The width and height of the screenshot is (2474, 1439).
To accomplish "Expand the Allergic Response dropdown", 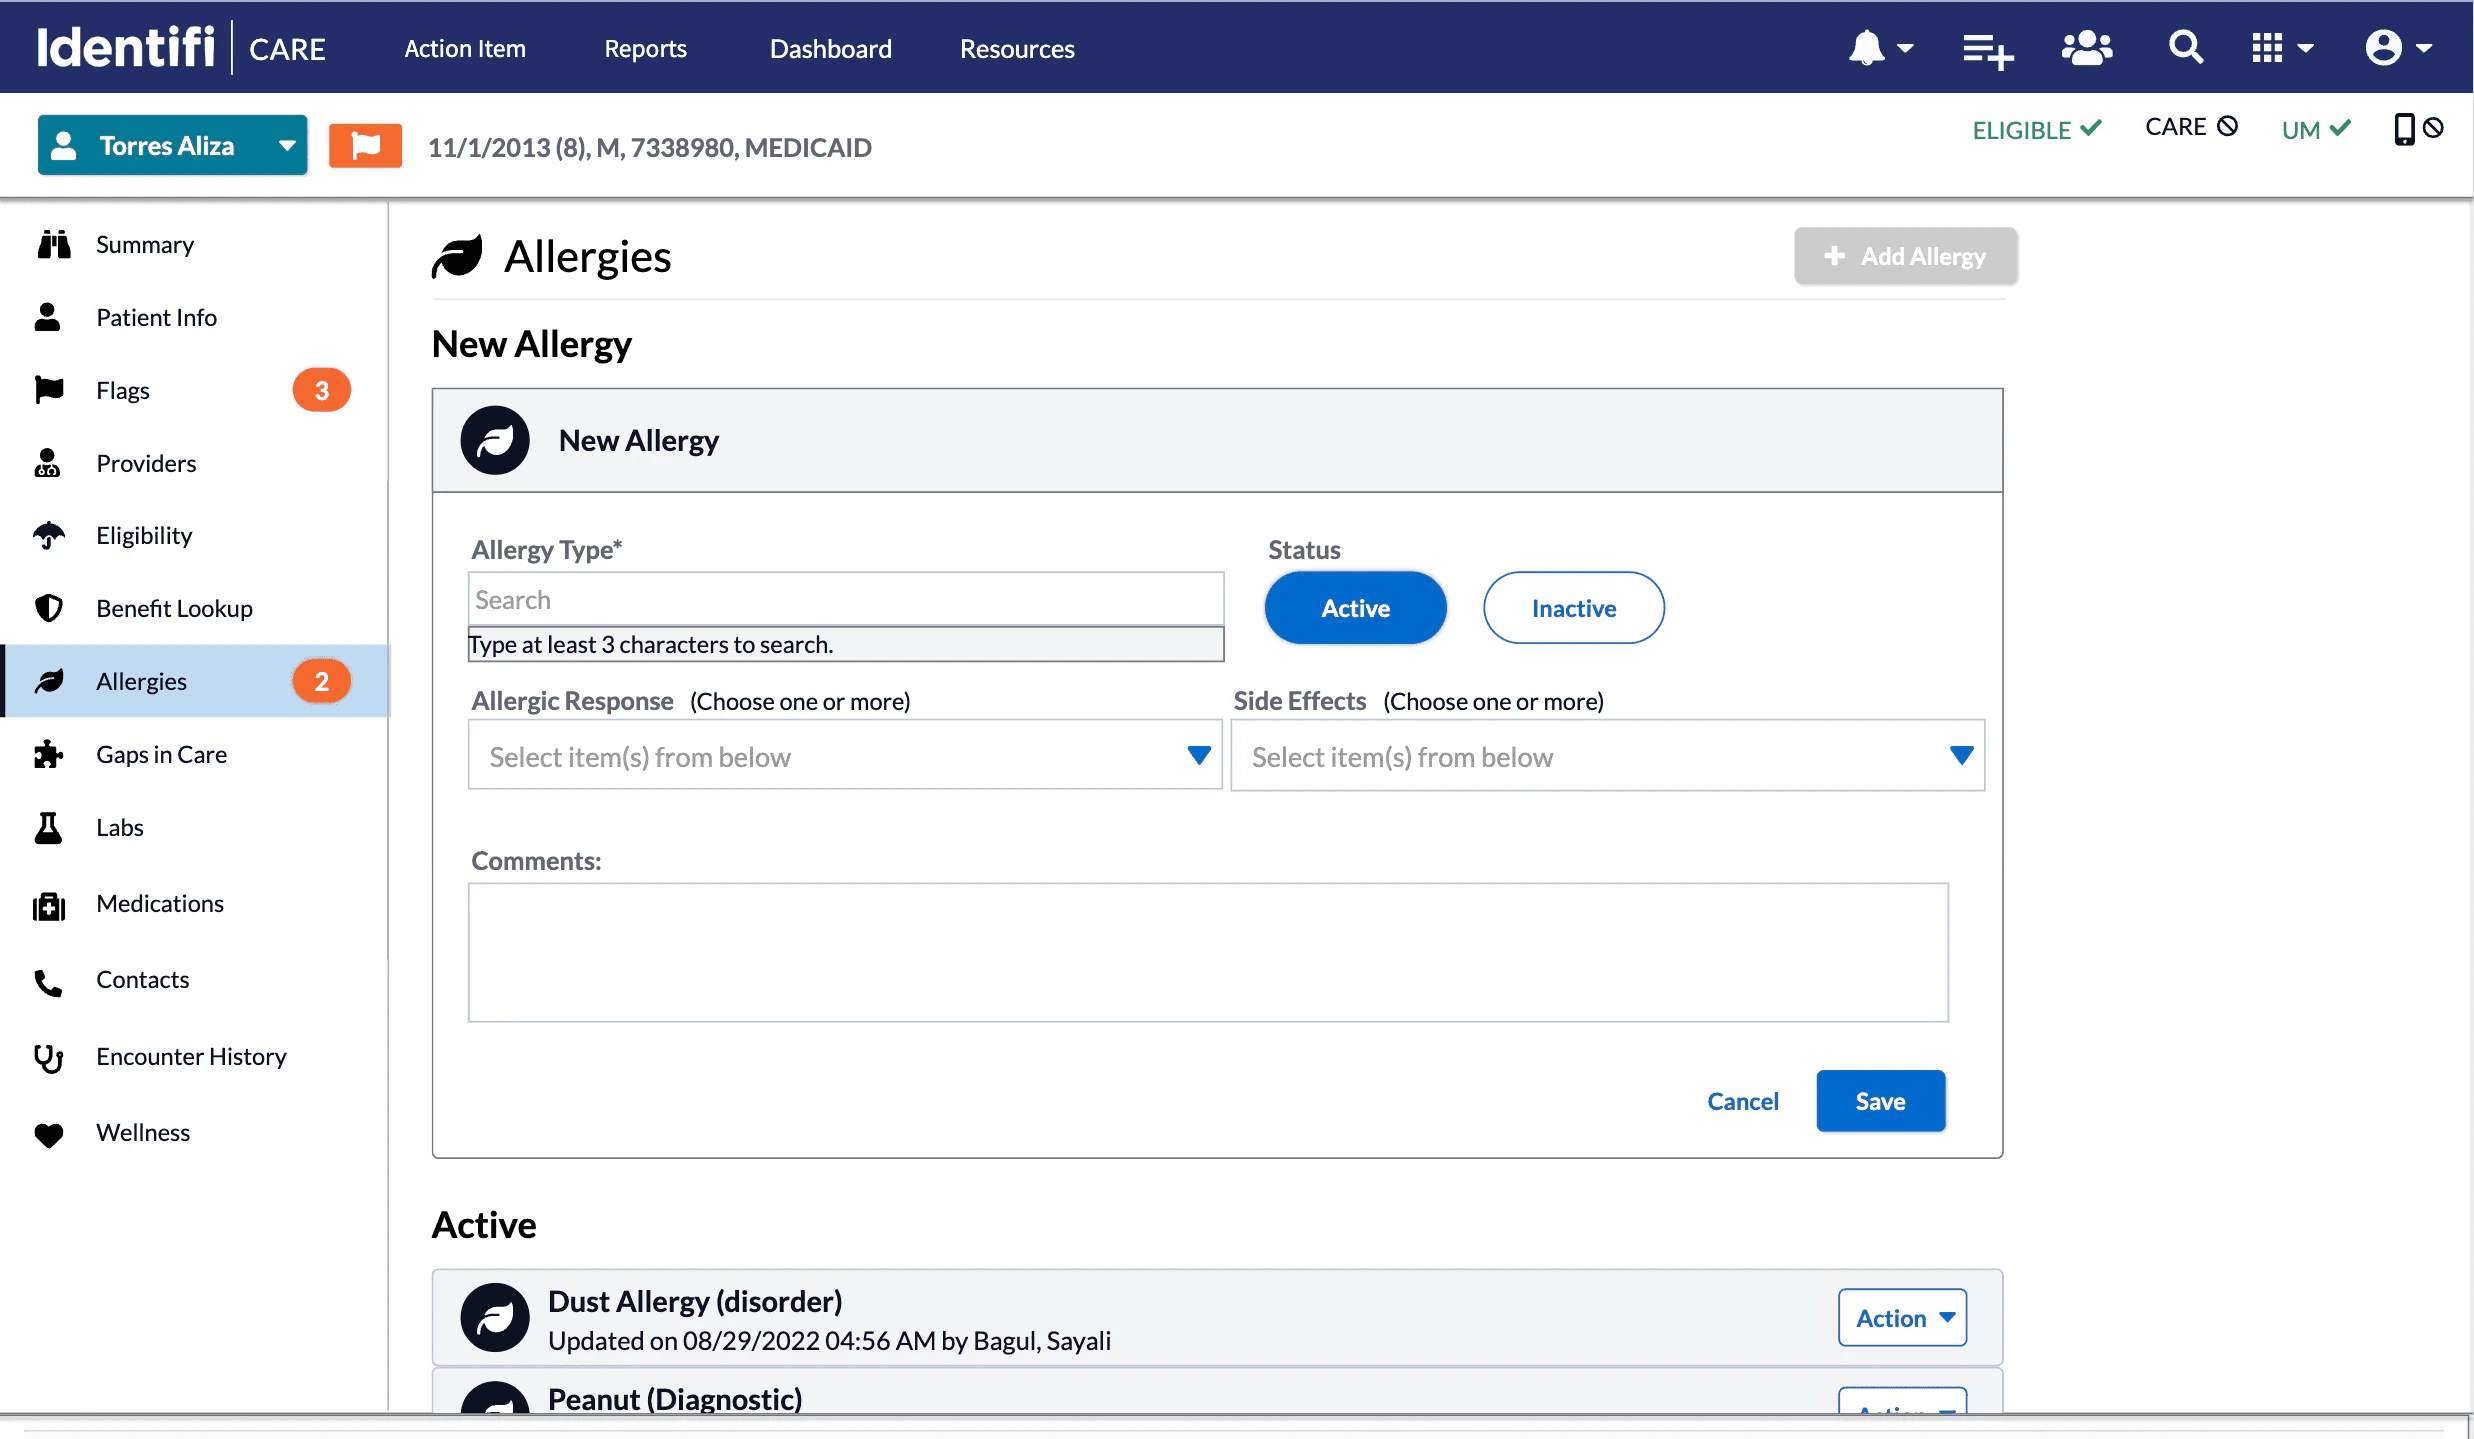I will (x=845, y=756).
